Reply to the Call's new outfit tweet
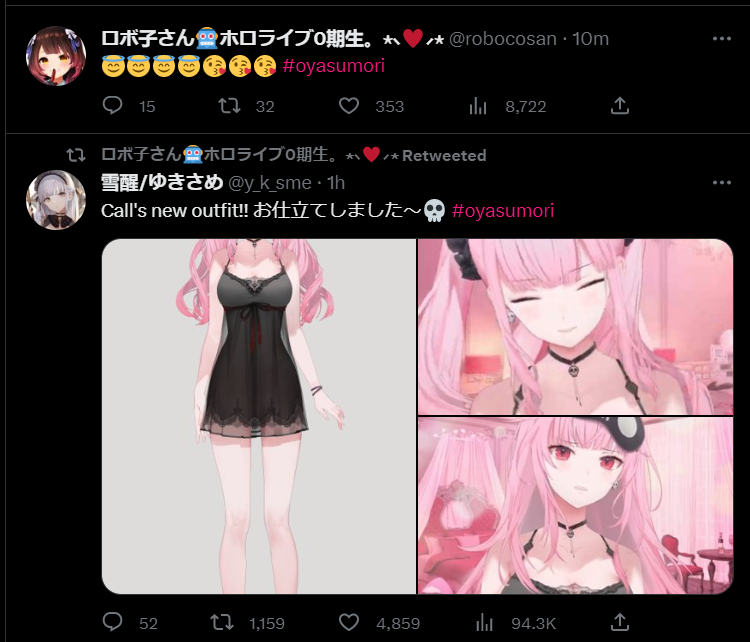 point(112,622)
